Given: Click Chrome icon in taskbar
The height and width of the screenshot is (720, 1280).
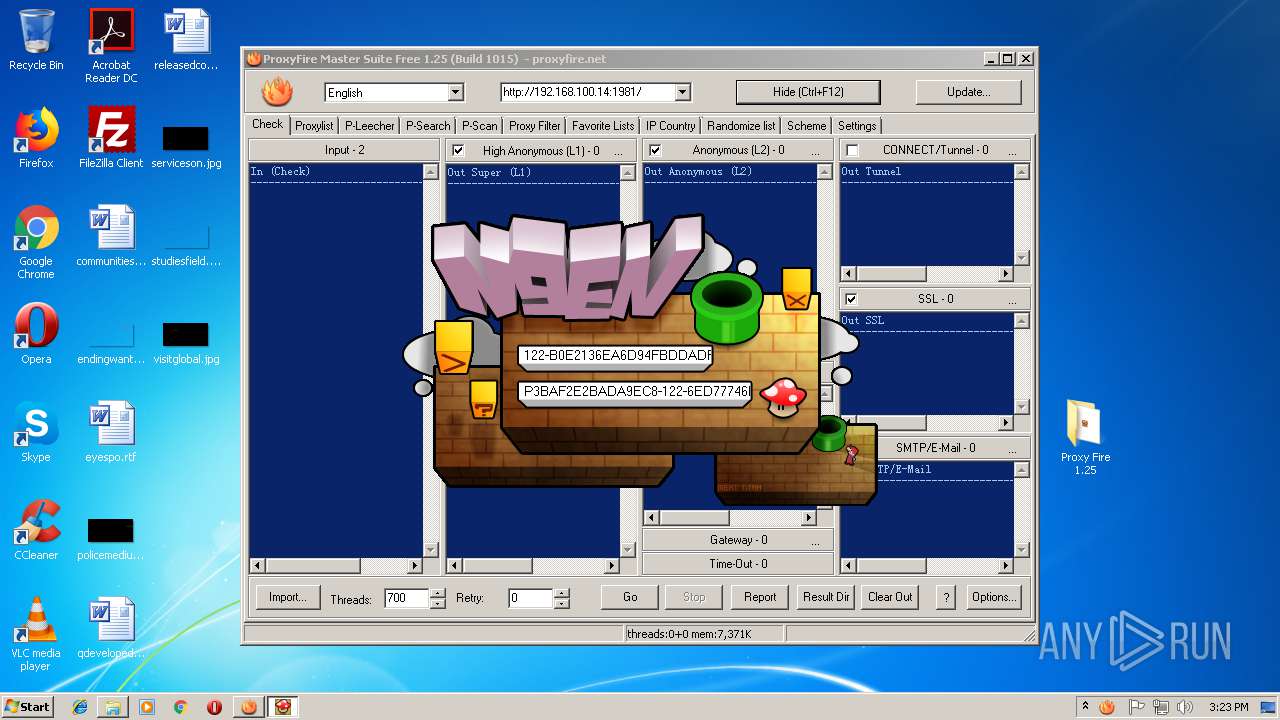Looking at the screenshot, I should point(181,707).
